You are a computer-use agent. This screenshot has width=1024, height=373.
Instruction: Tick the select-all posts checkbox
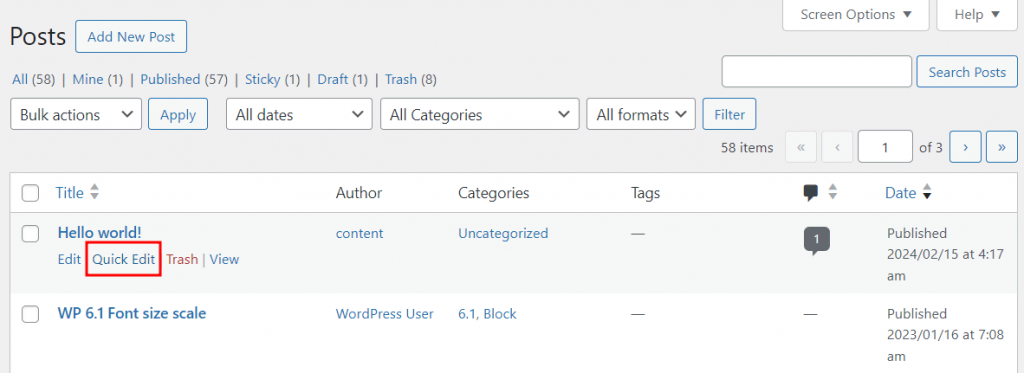[x=30, y=193]
